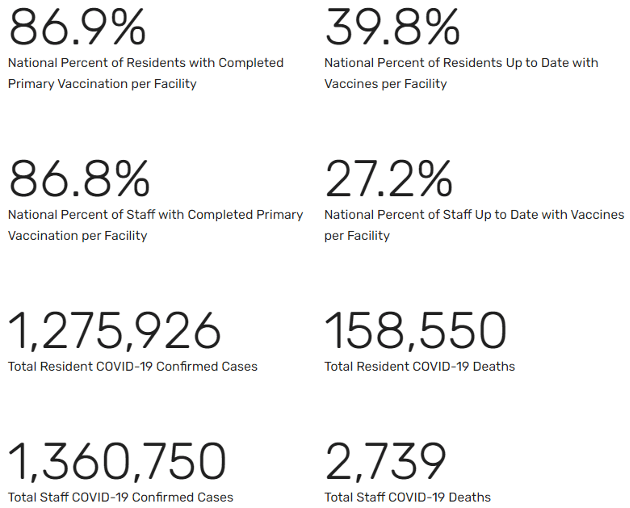Click the 'Vaccines per Facility' line below 39.8%

386,84
